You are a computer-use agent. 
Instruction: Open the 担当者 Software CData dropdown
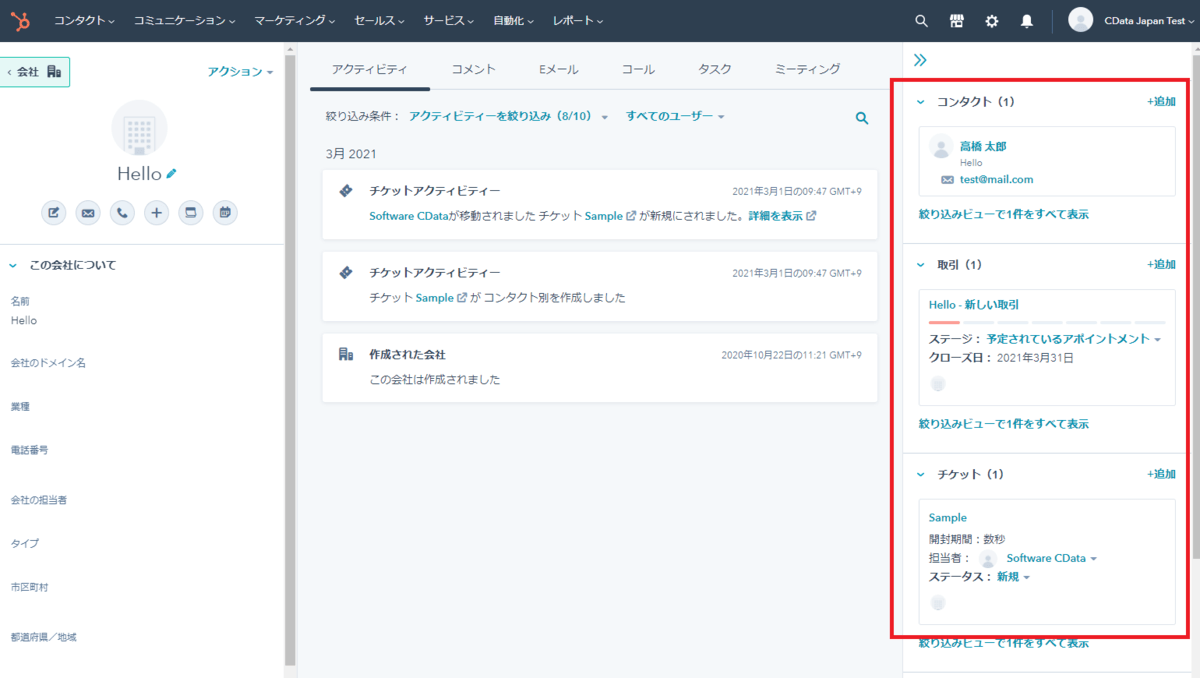[x=1051, y=558]
